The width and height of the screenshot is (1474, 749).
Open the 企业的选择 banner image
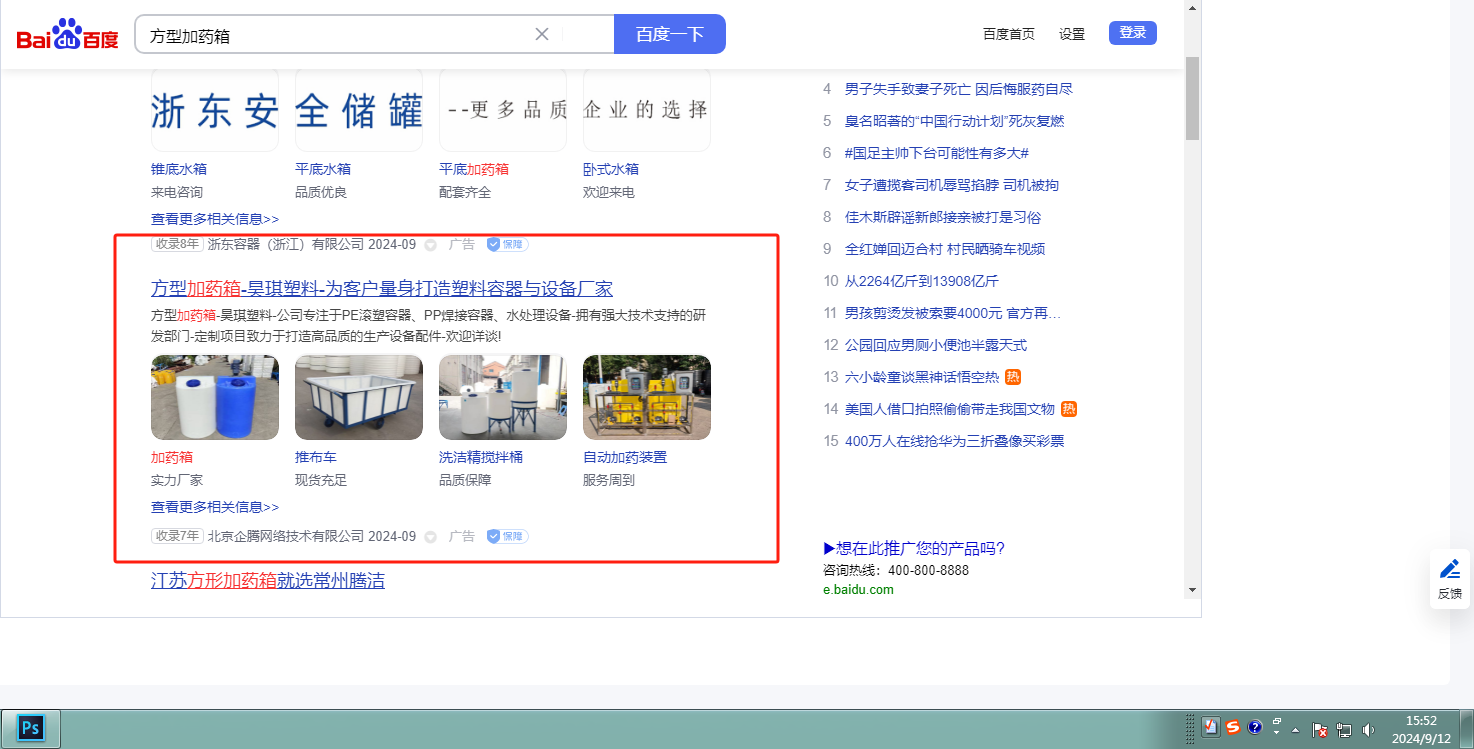click(647, 110)
